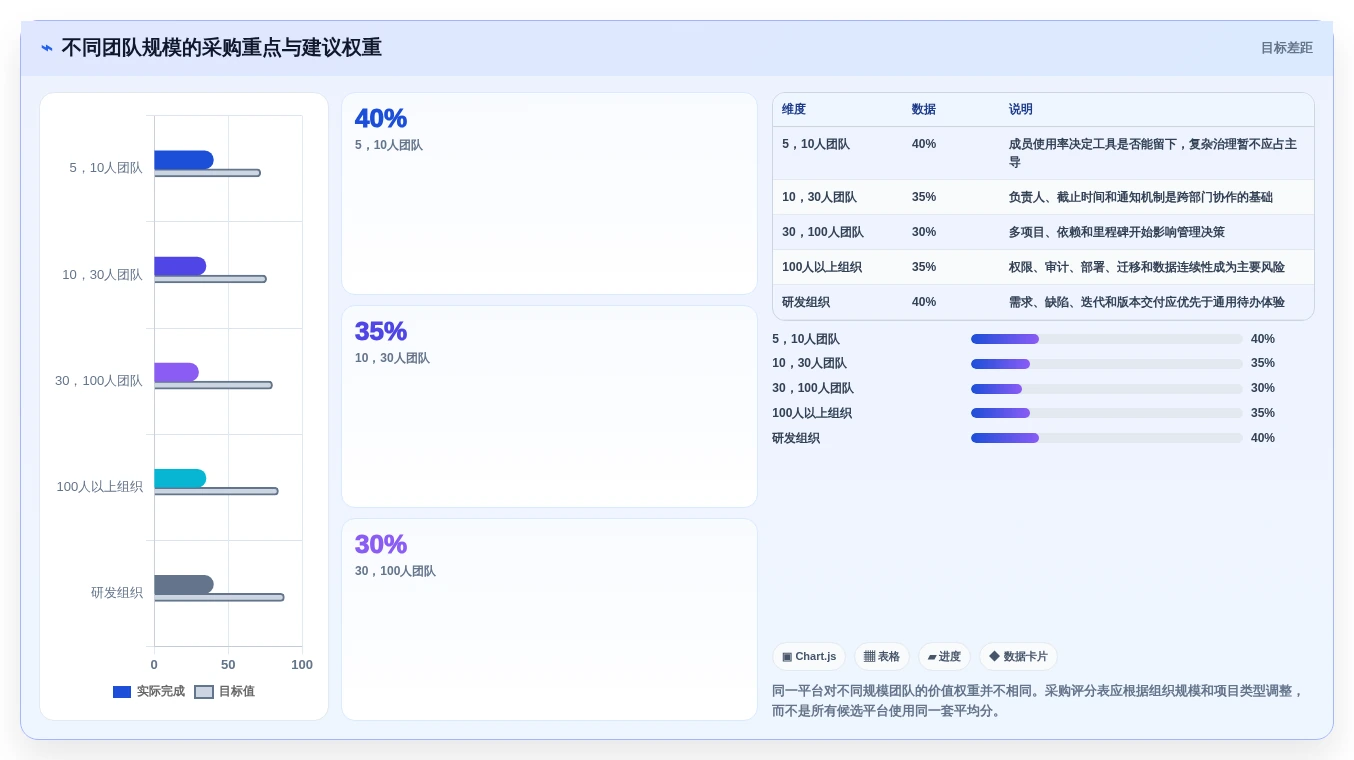
Task: Click the gray 目标值 legend color box
Action: 204,692
